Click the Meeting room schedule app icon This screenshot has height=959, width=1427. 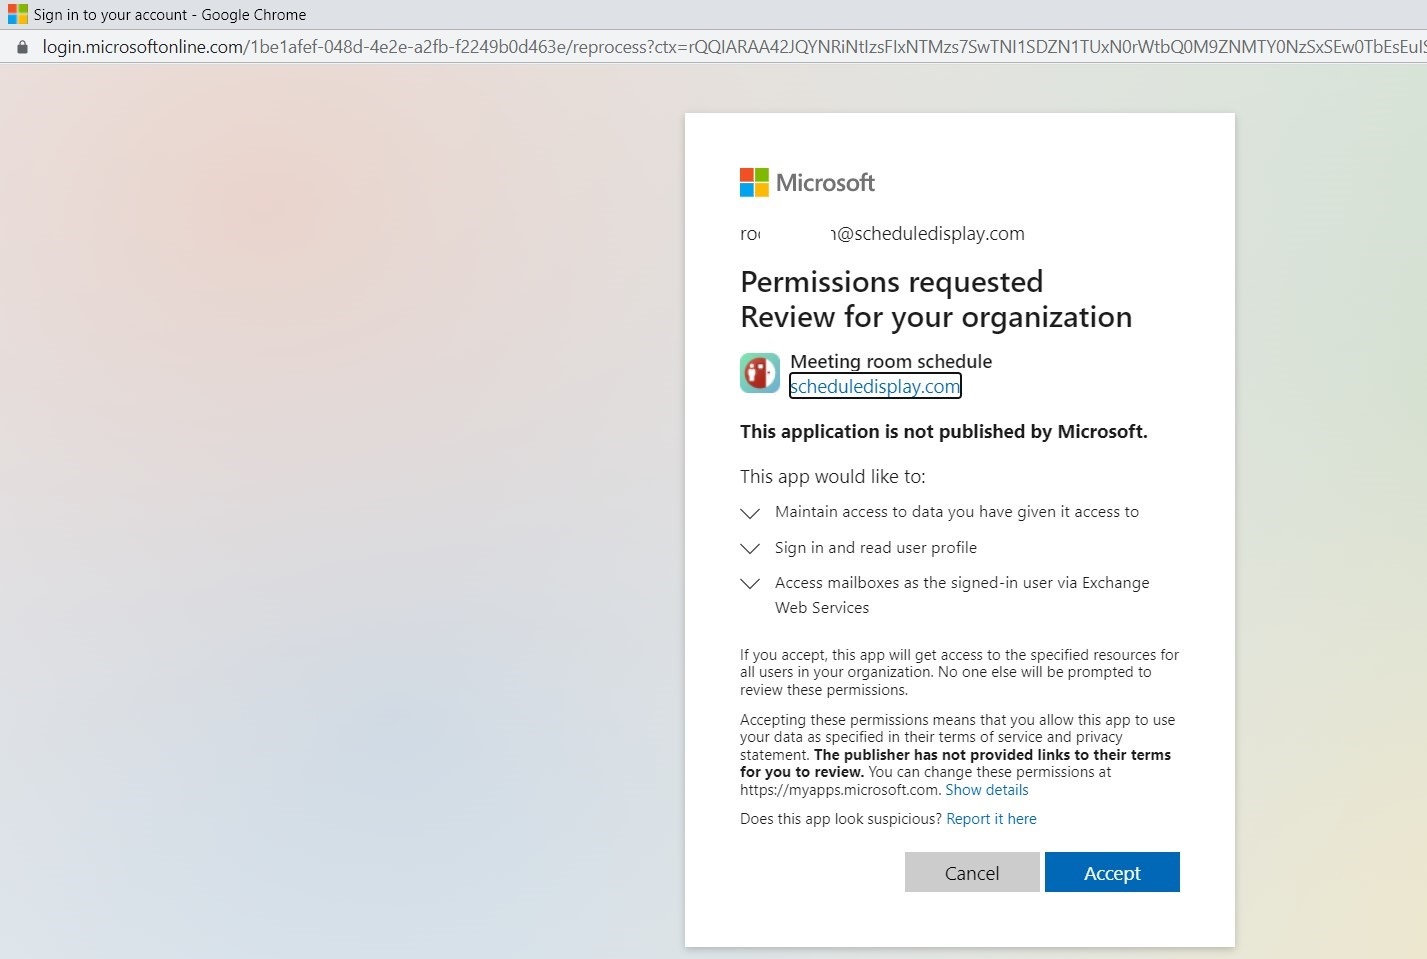[x=760, y=373]
